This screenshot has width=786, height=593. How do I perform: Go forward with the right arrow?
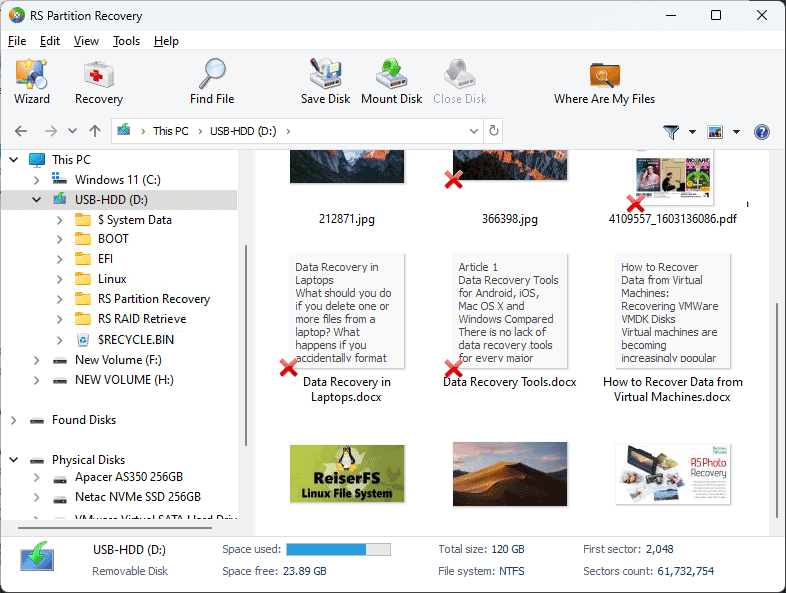[51, 131]
